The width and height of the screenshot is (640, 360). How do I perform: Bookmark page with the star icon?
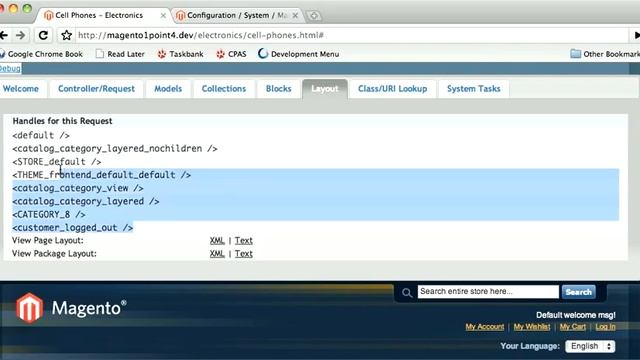click(67, 36)
